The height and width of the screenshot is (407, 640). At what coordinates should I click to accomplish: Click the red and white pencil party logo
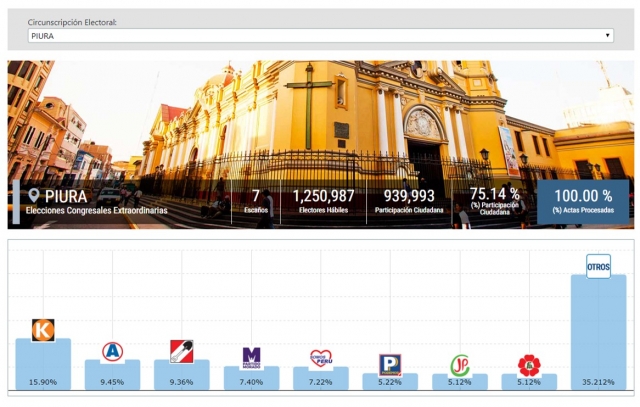[181, 351]
